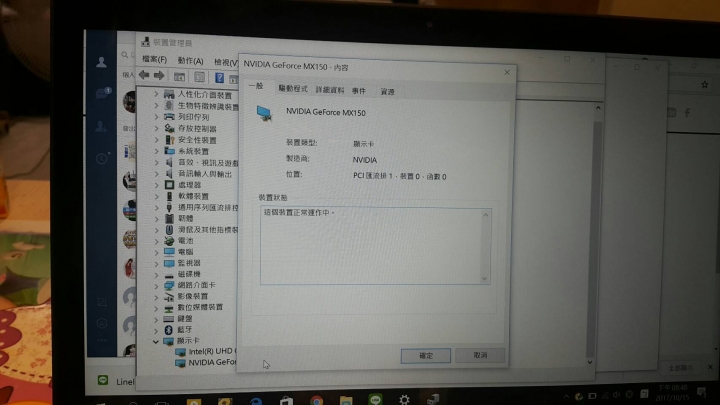Click the 人性化介面裝置 category icon
Screen dimensions: 720x405
point(169,95)
